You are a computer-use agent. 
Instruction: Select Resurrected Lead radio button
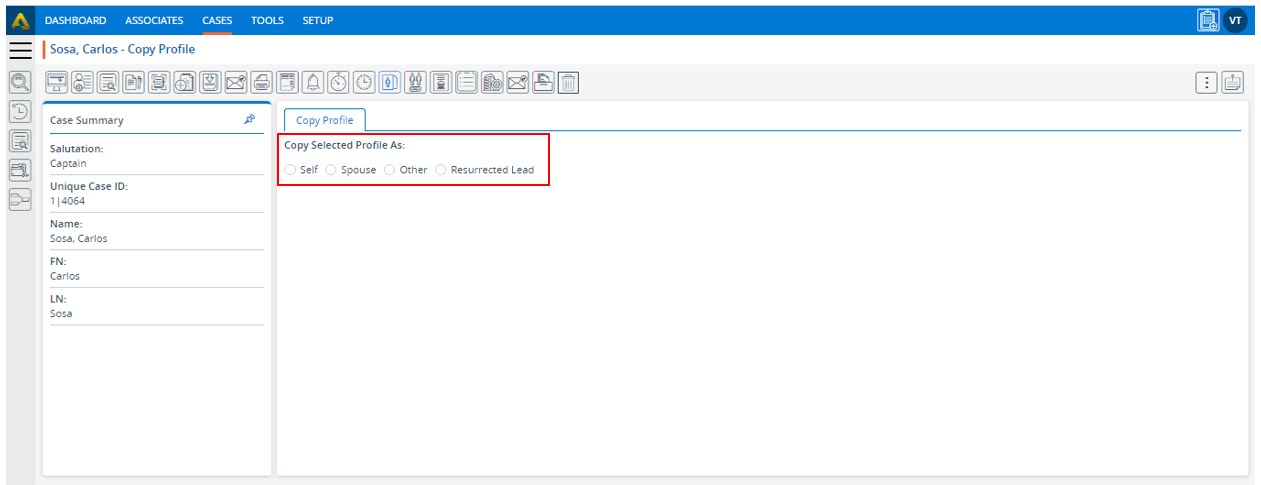(x=441, y=170)
